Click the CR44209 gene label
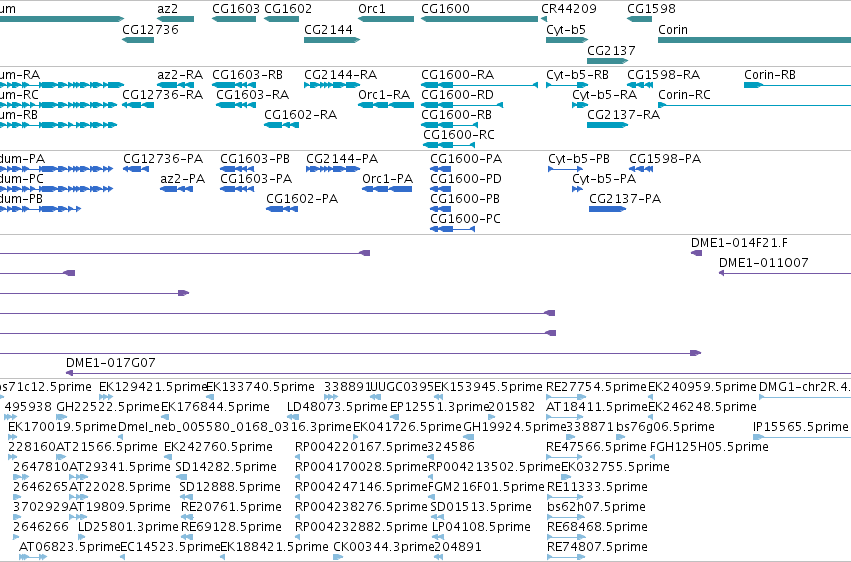 [x=568, y=9]
